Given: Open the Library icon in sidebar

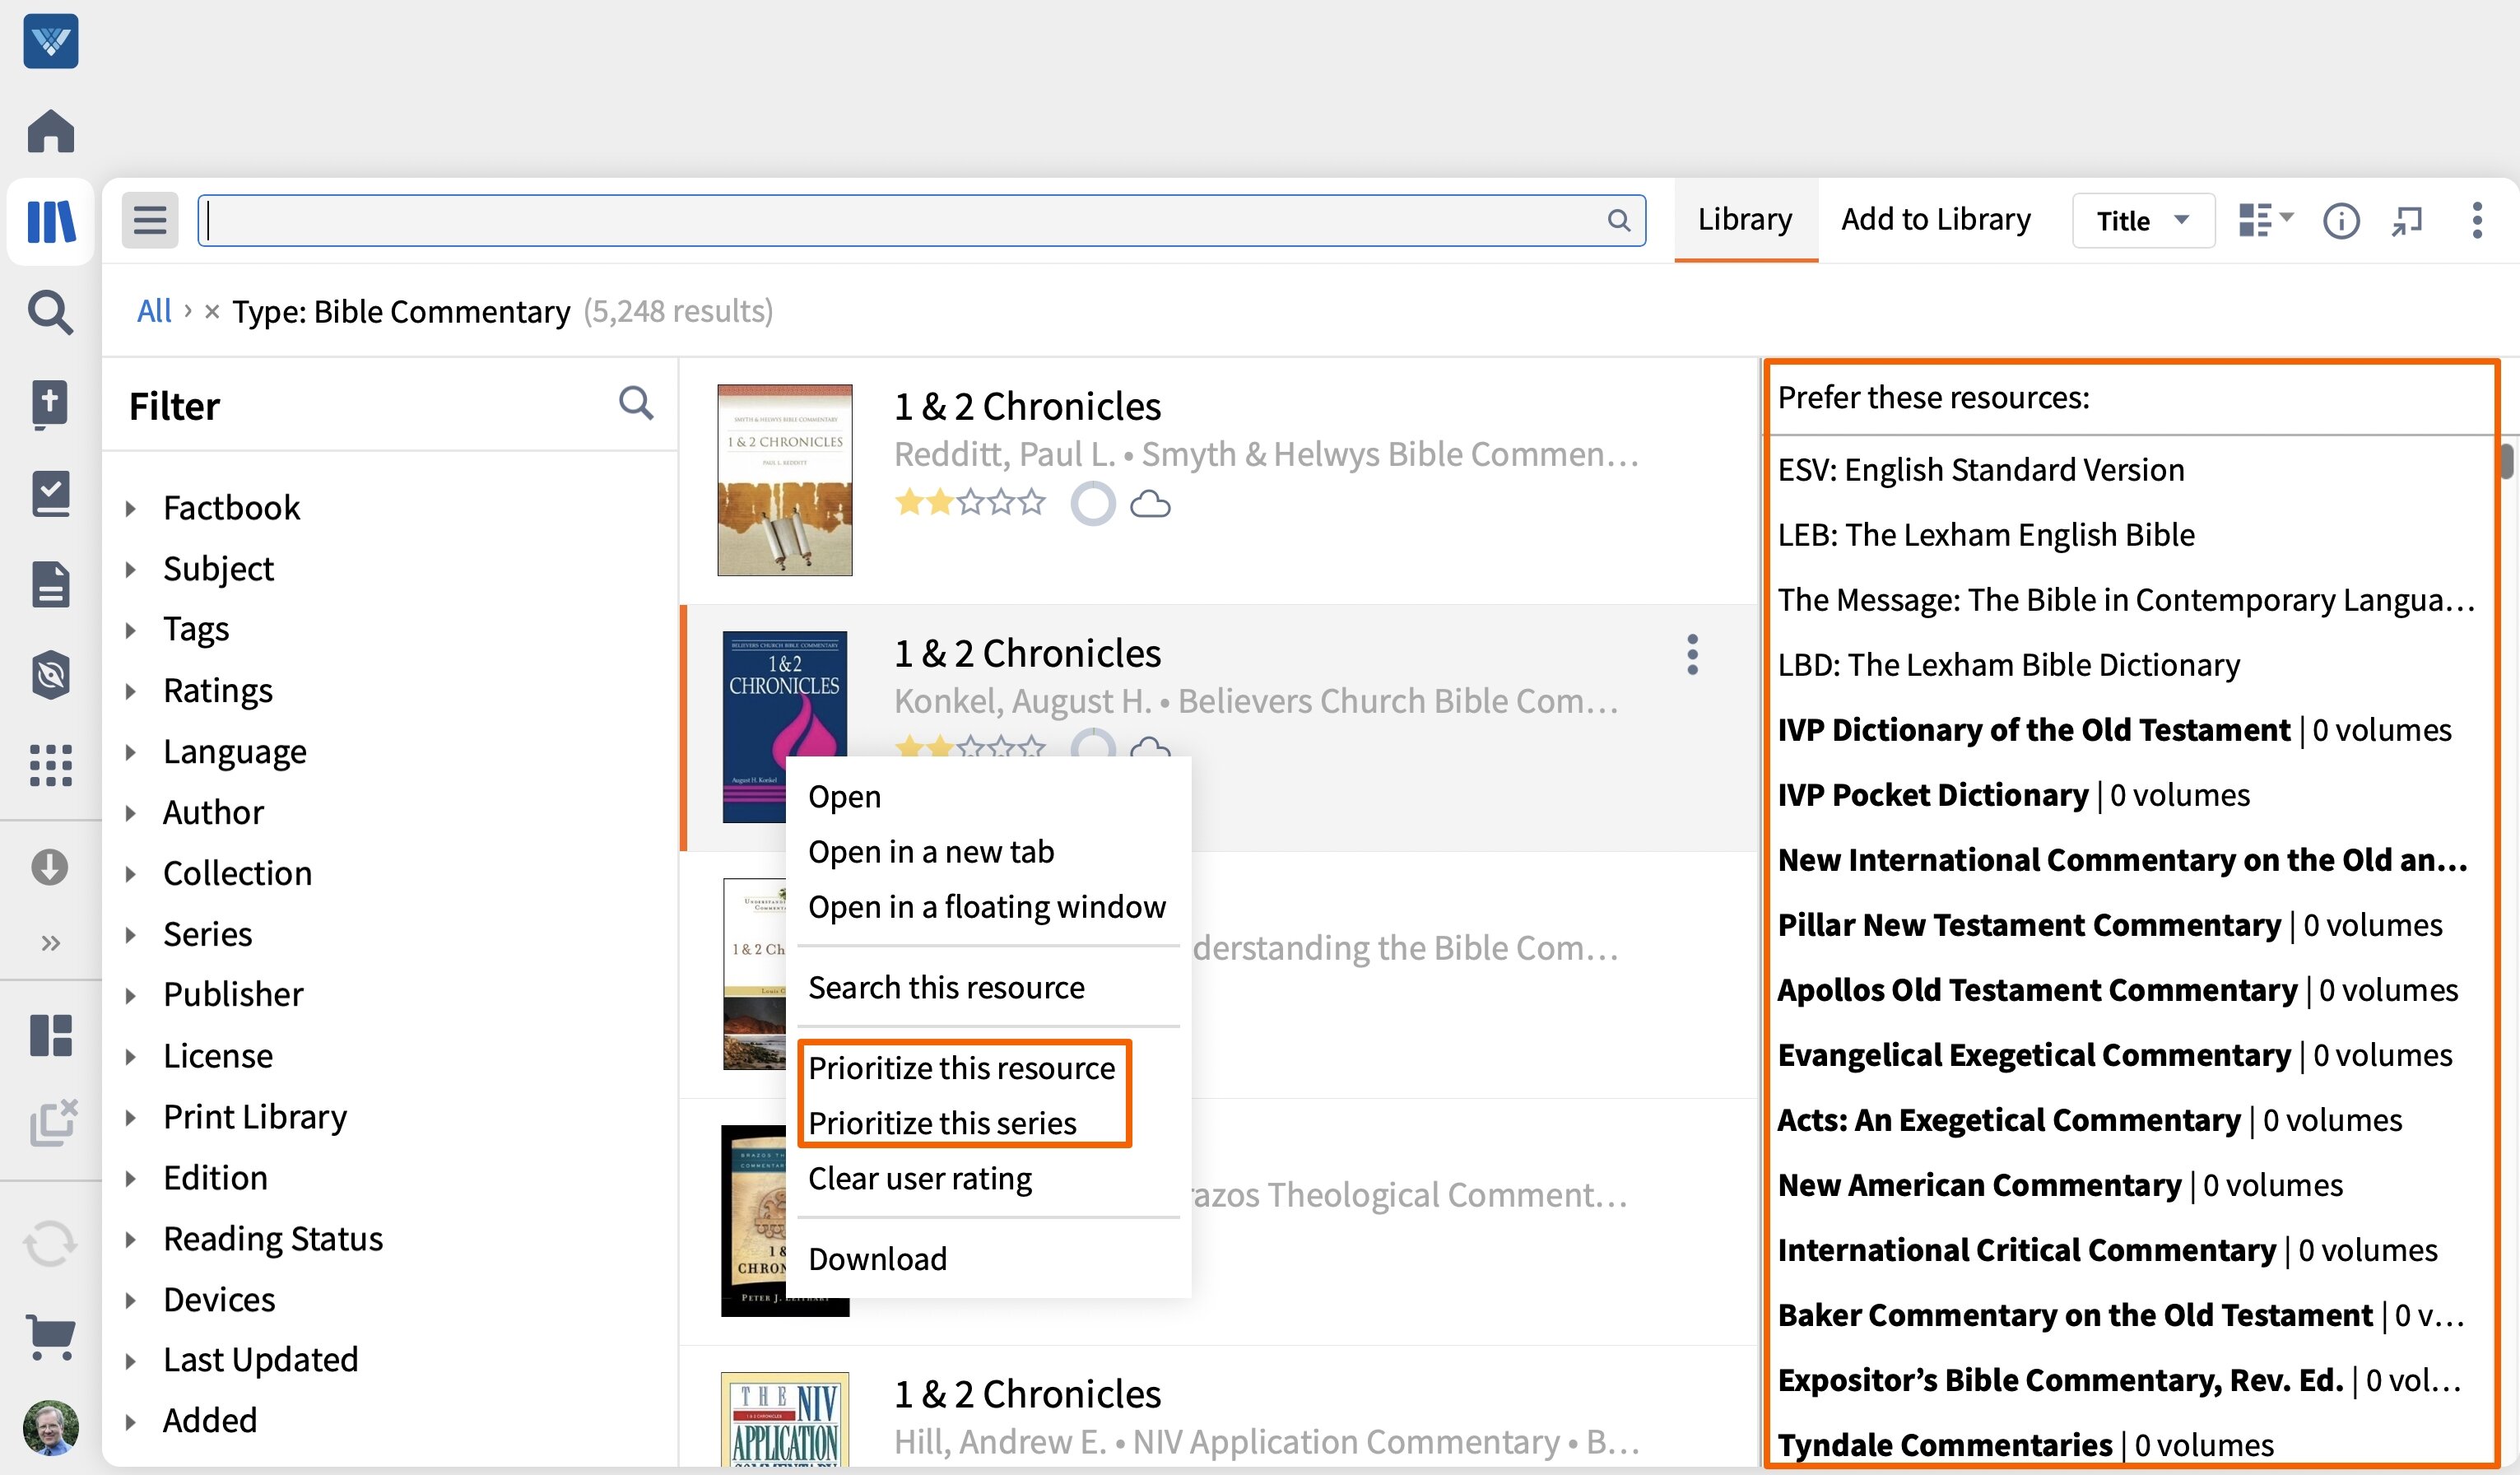Looking at the screenshot, I should click(51, 221).
